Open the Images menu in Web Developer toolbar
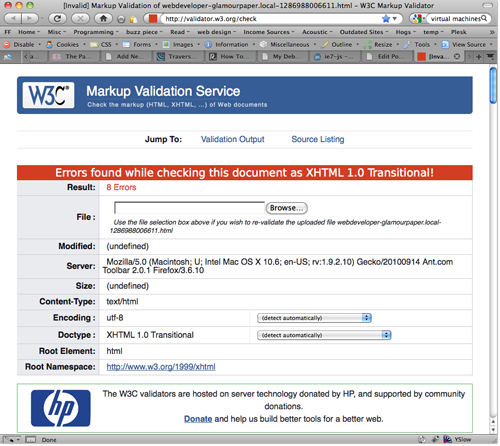 click(x=181, y=44)
